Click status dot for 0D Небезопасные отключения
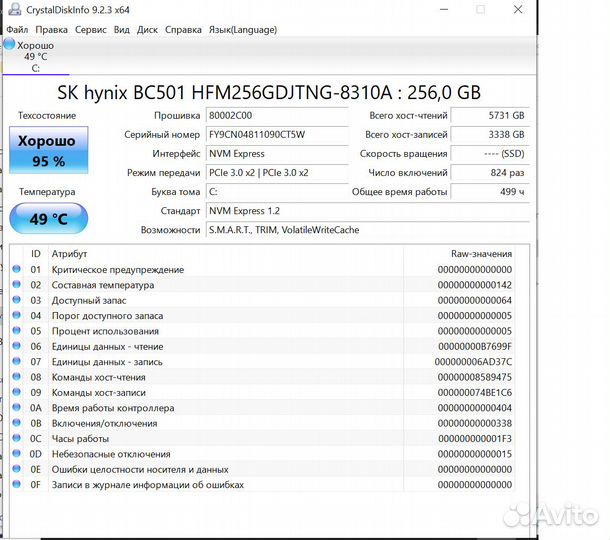 point(16,453)
